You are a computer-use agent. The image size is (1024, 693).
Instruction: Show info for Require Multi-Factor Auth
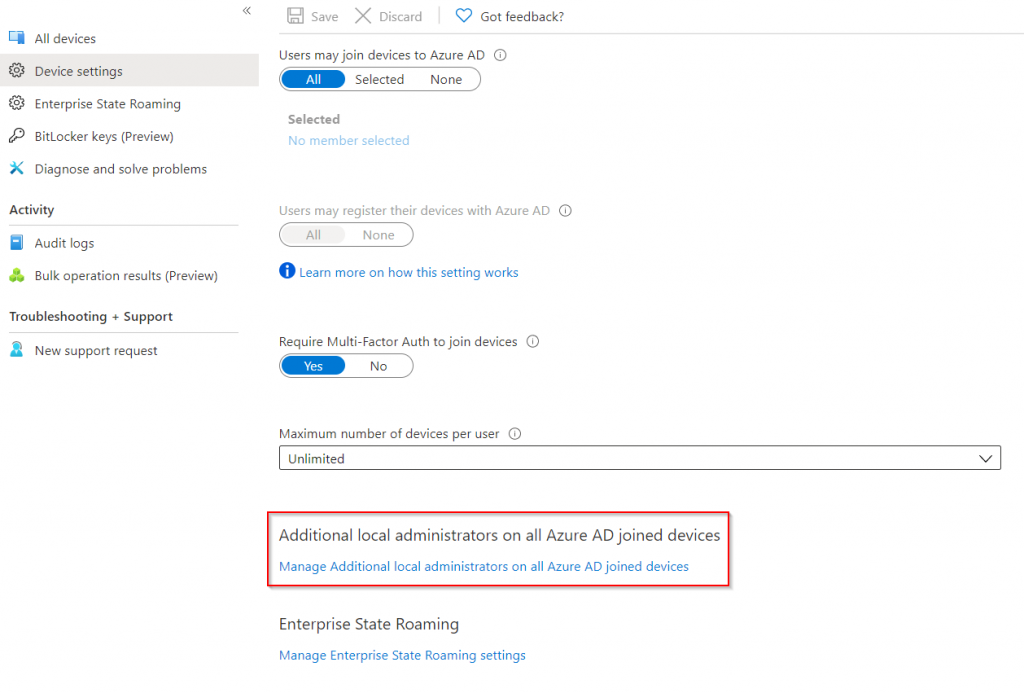point(533,341)
